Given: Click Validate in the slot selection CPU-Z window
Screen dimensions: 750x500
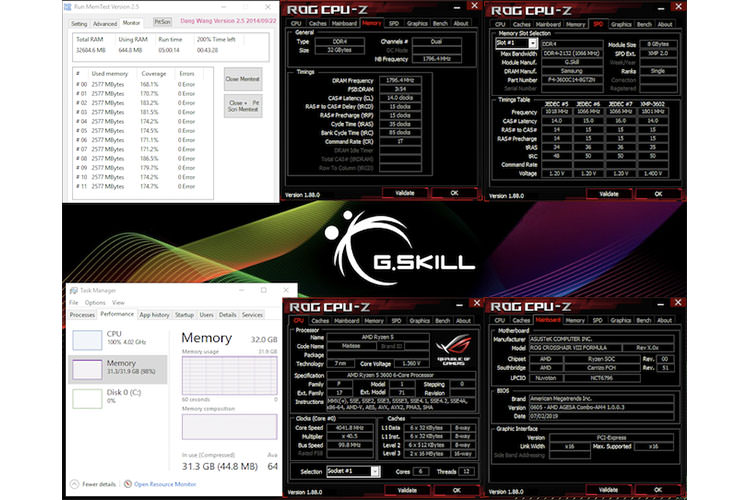Looking at the screenshot, I should pos(608,194).
